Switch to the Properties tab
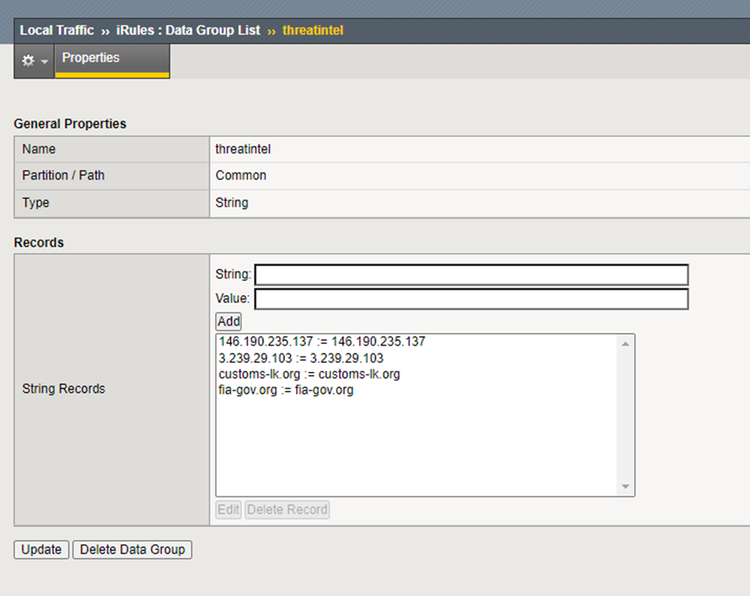Viewport: 750px width, 596px height. coord(90,58)
